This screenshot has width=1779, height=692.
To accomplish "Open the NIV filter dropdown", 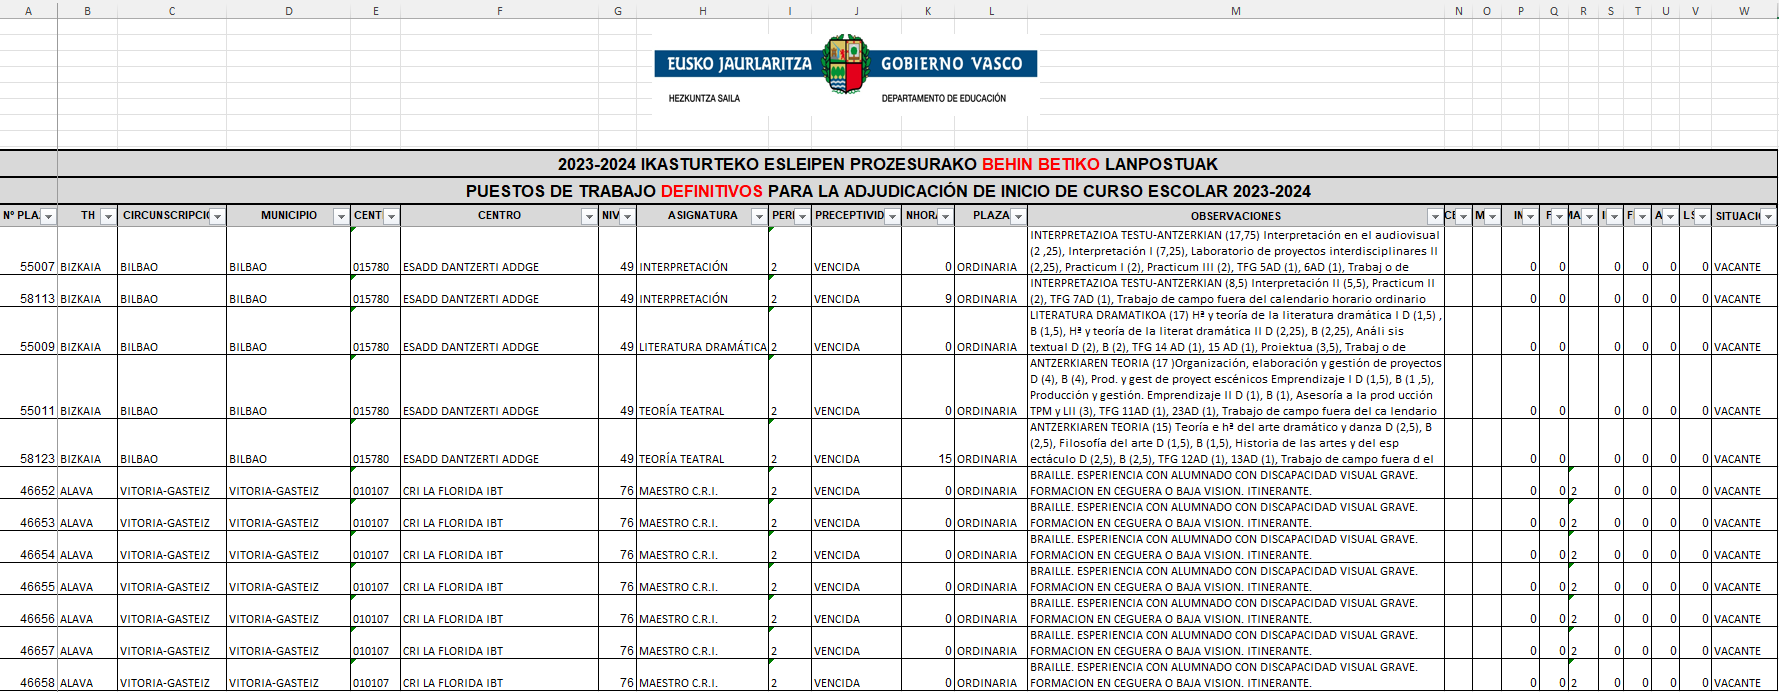I will click(x=627, y=216).
